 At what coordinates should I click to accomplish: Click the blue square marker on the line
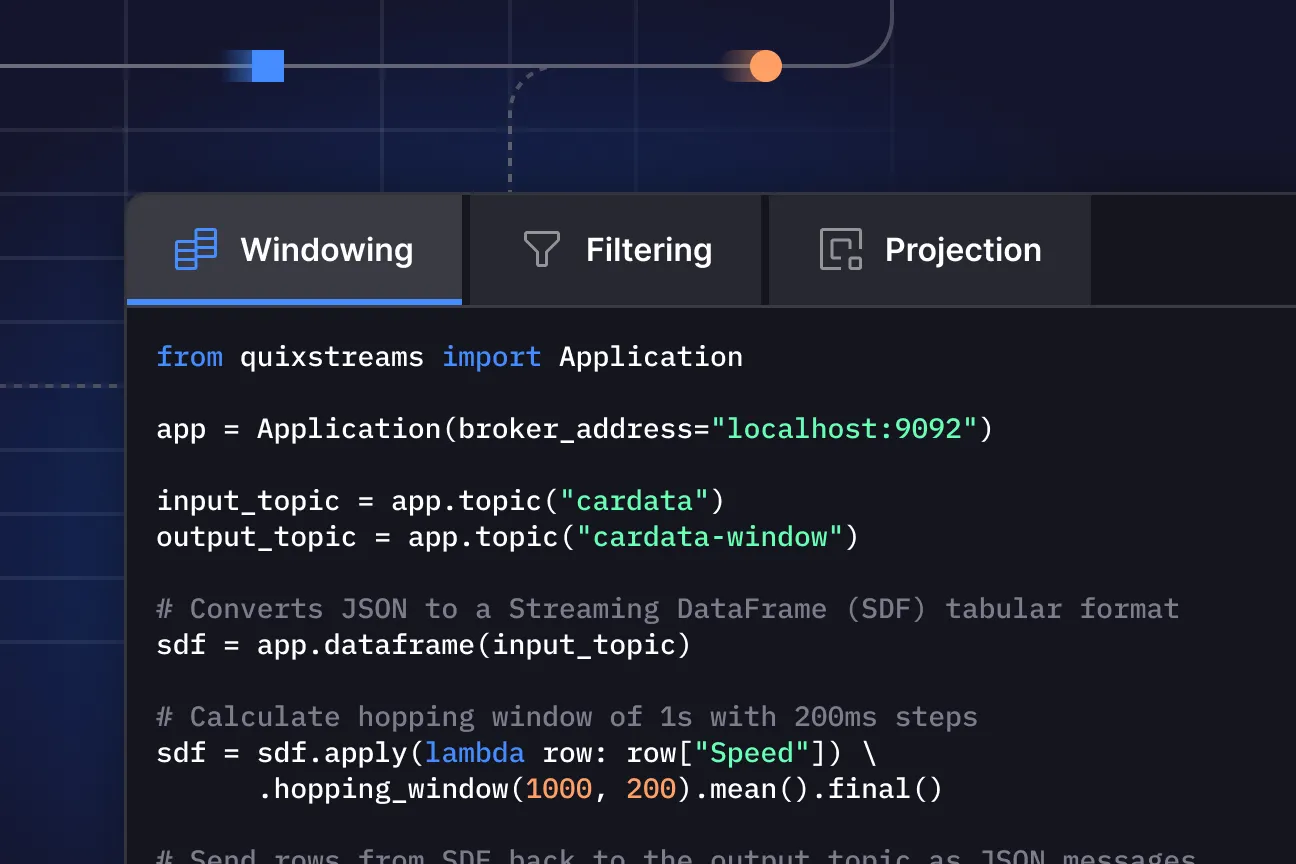coord(266,65)
